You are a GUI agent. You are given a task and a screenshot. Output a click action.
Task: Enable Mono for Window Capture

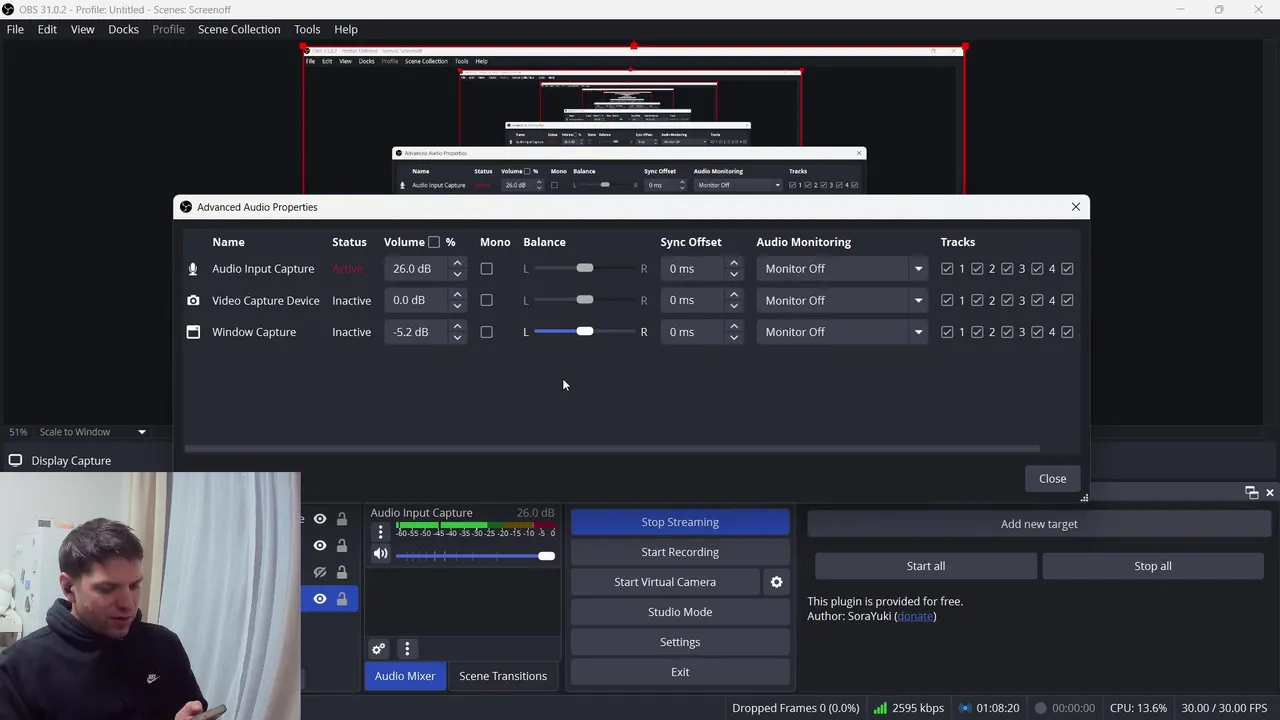pyautogui.click(x=486, y=332)
